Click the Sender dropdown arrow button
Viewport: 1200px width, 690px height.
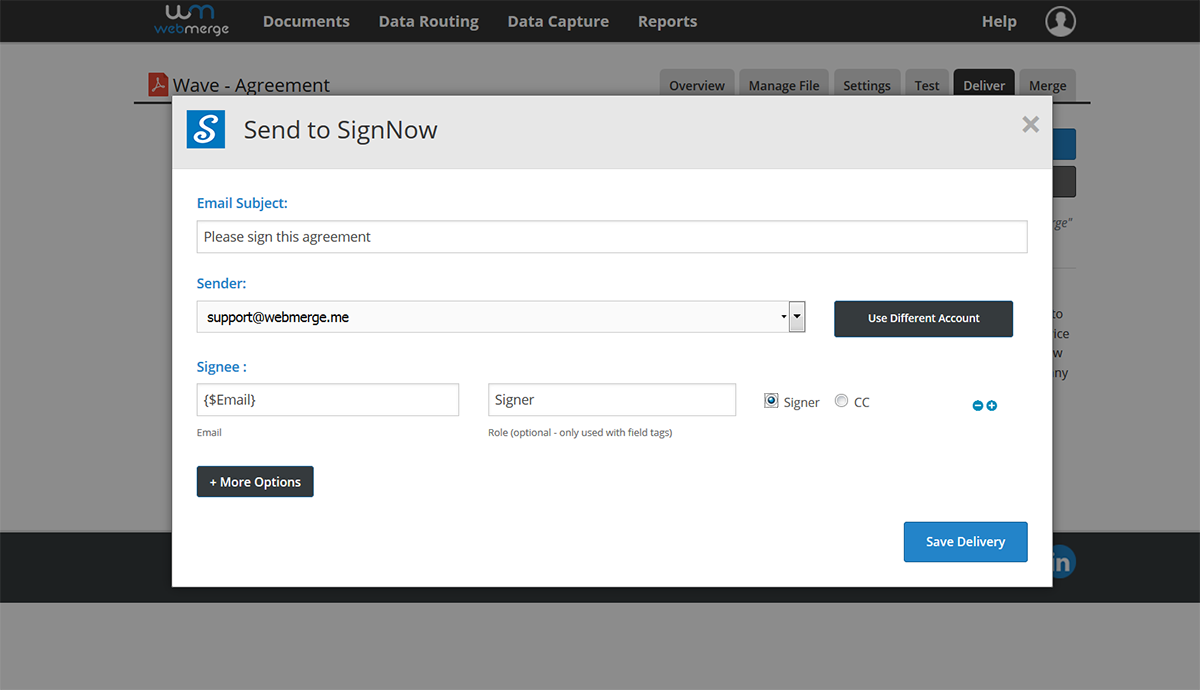[797, 317]
